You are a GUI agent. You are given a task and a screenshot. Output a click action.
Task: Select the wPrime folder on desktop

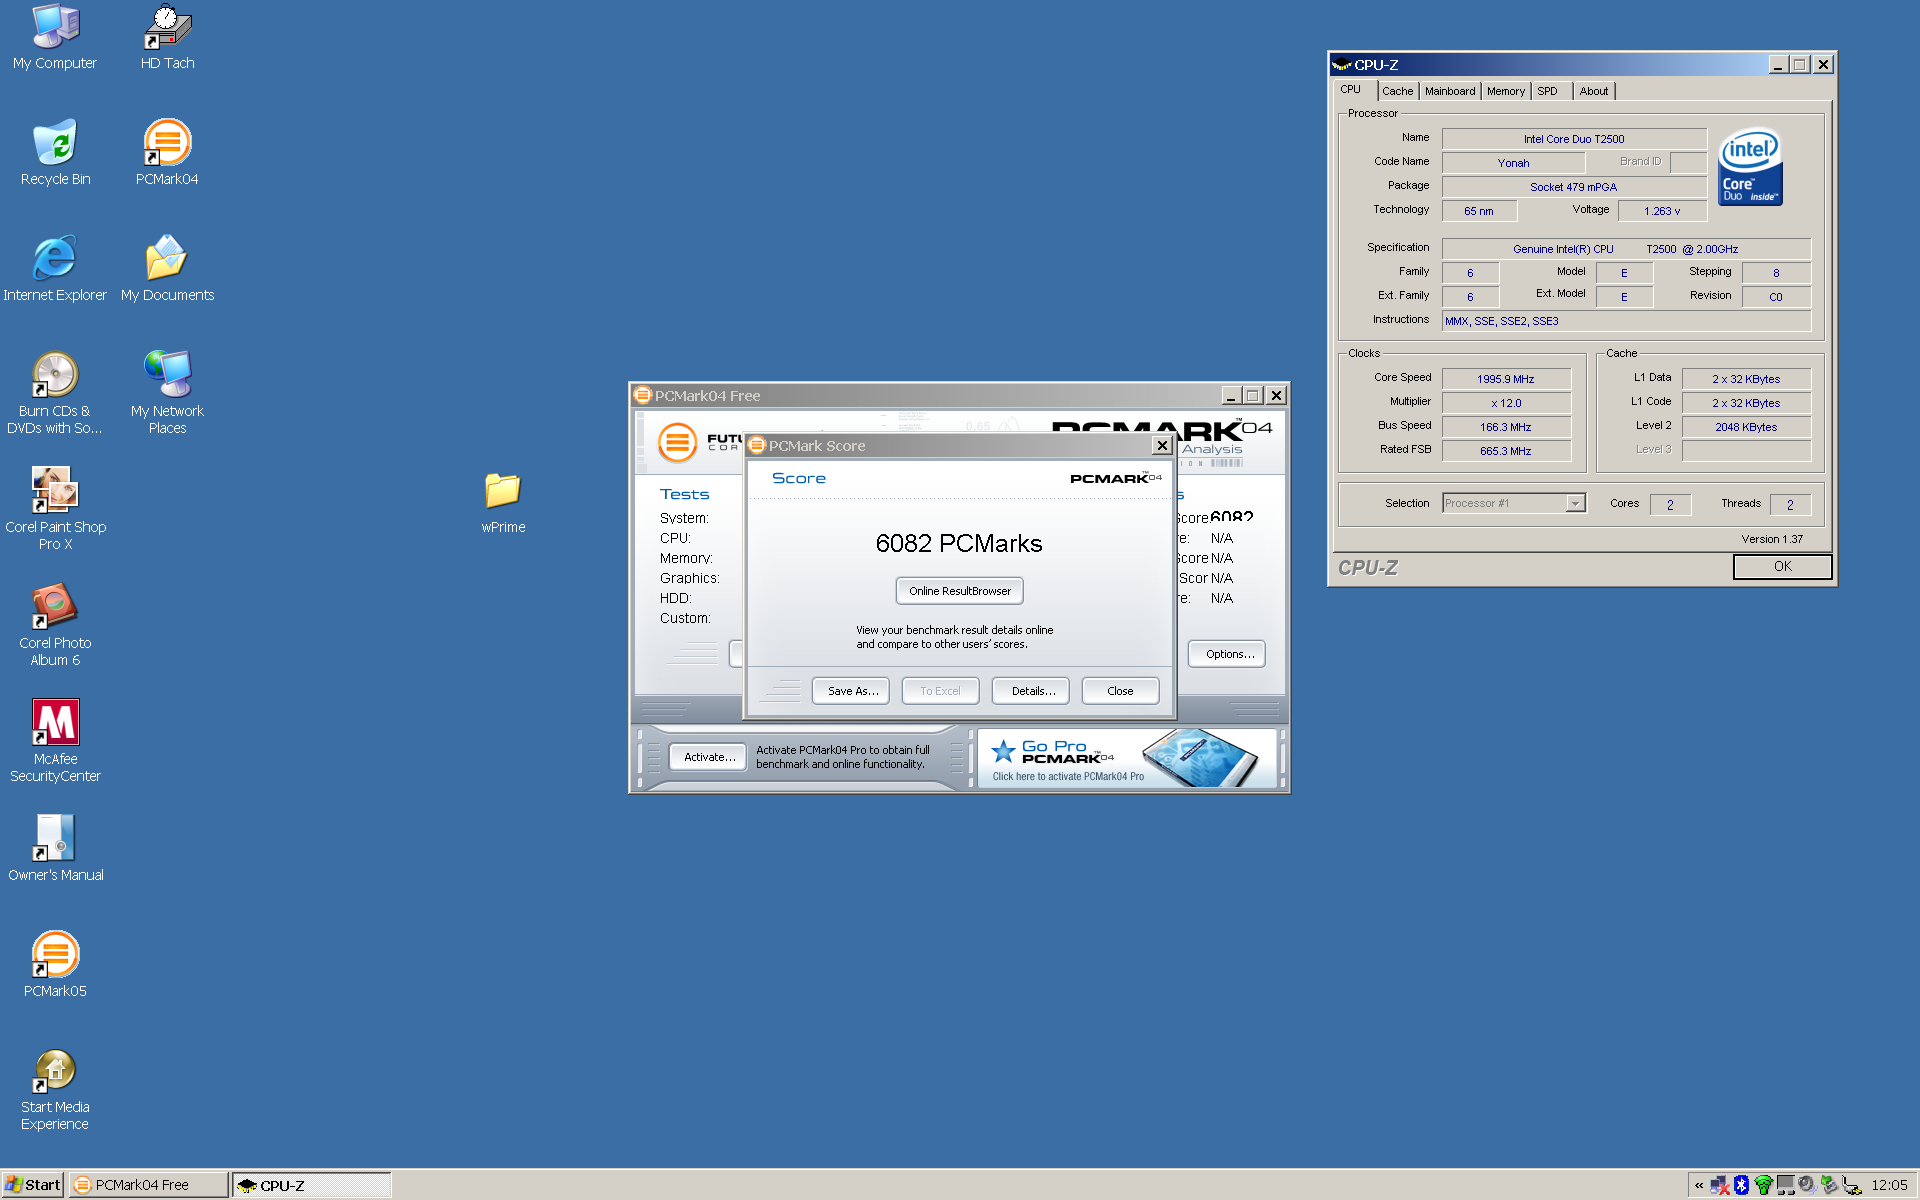(503, 503)
